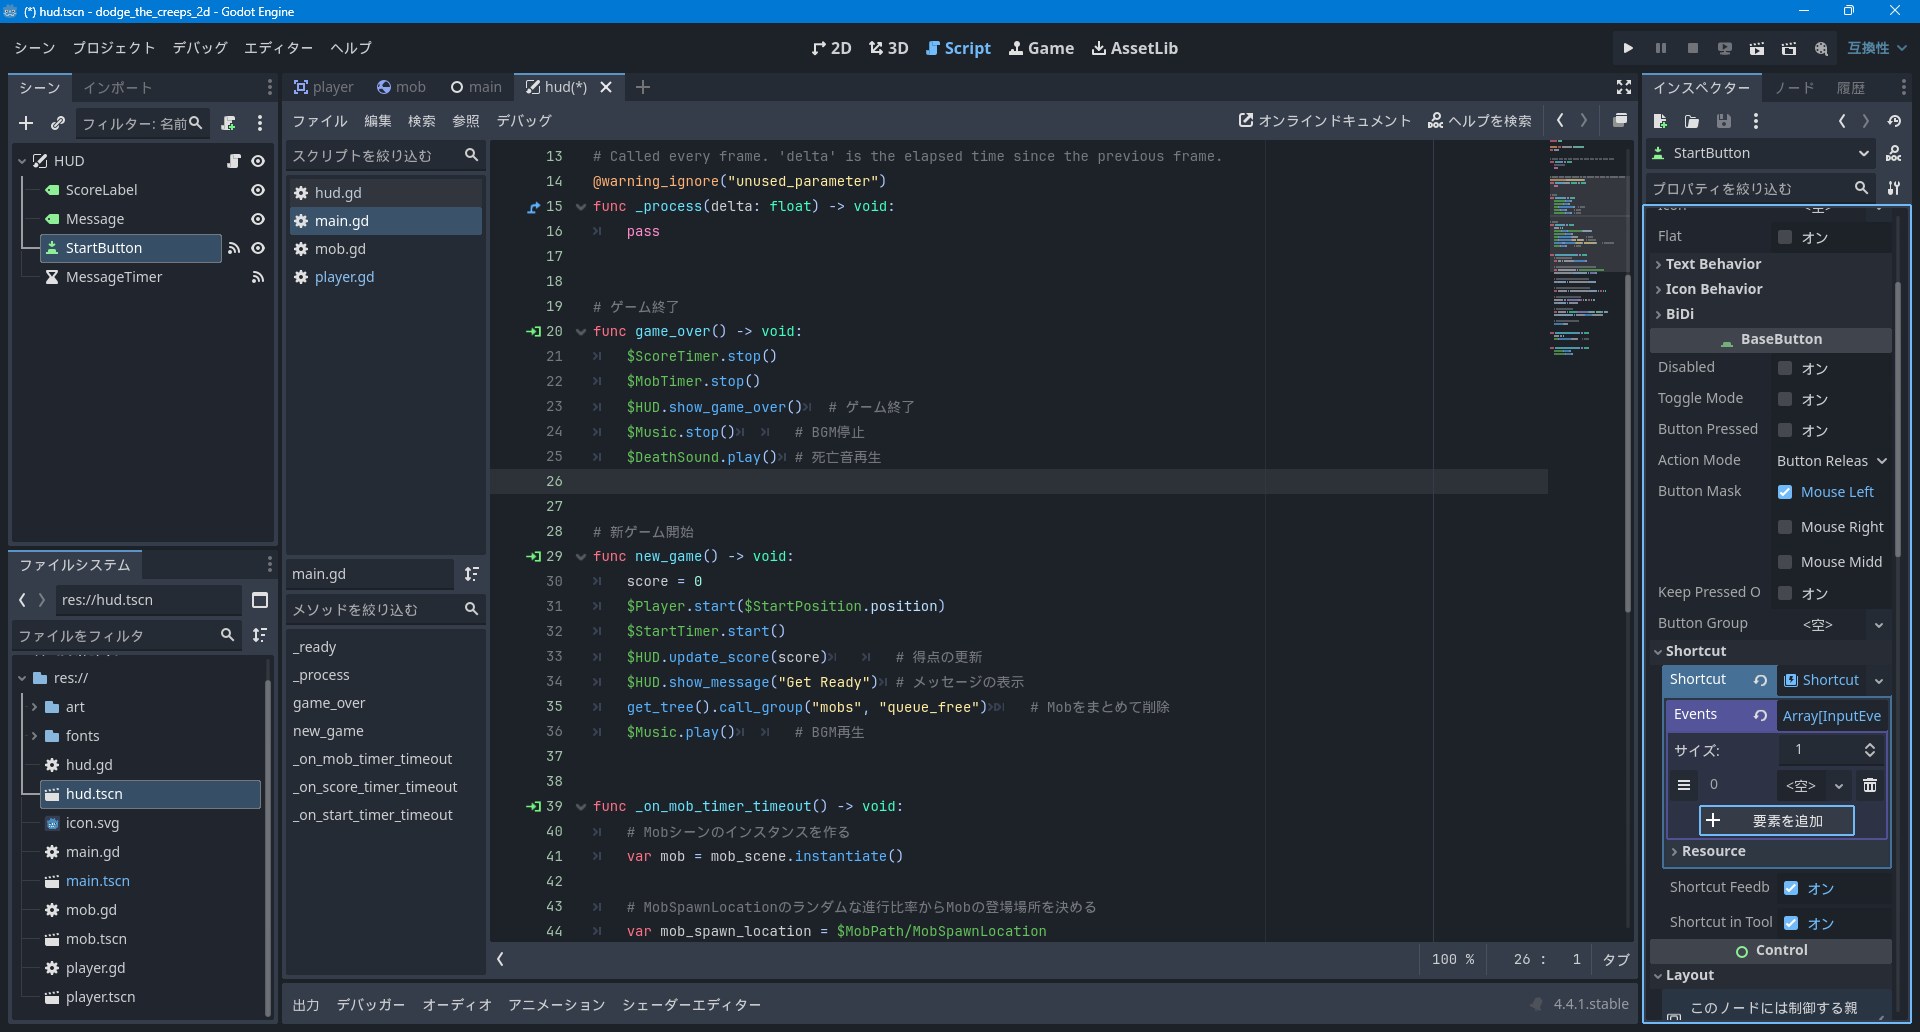Hide the Message node
1920x1032 pixels.
pos(258,219)
